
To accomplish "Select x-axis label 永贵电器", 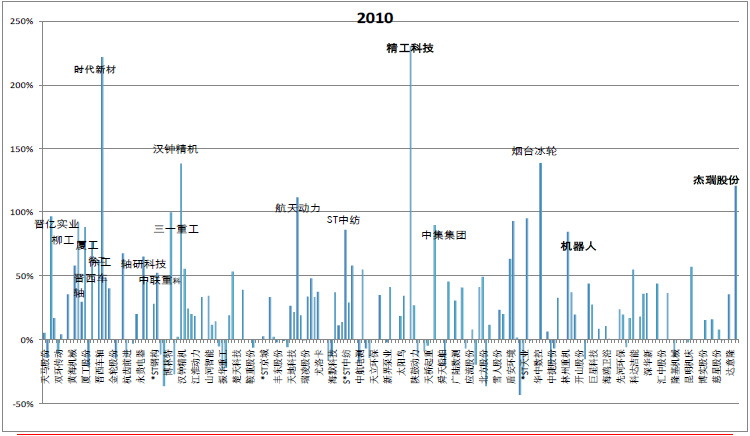I will point(142,367).
